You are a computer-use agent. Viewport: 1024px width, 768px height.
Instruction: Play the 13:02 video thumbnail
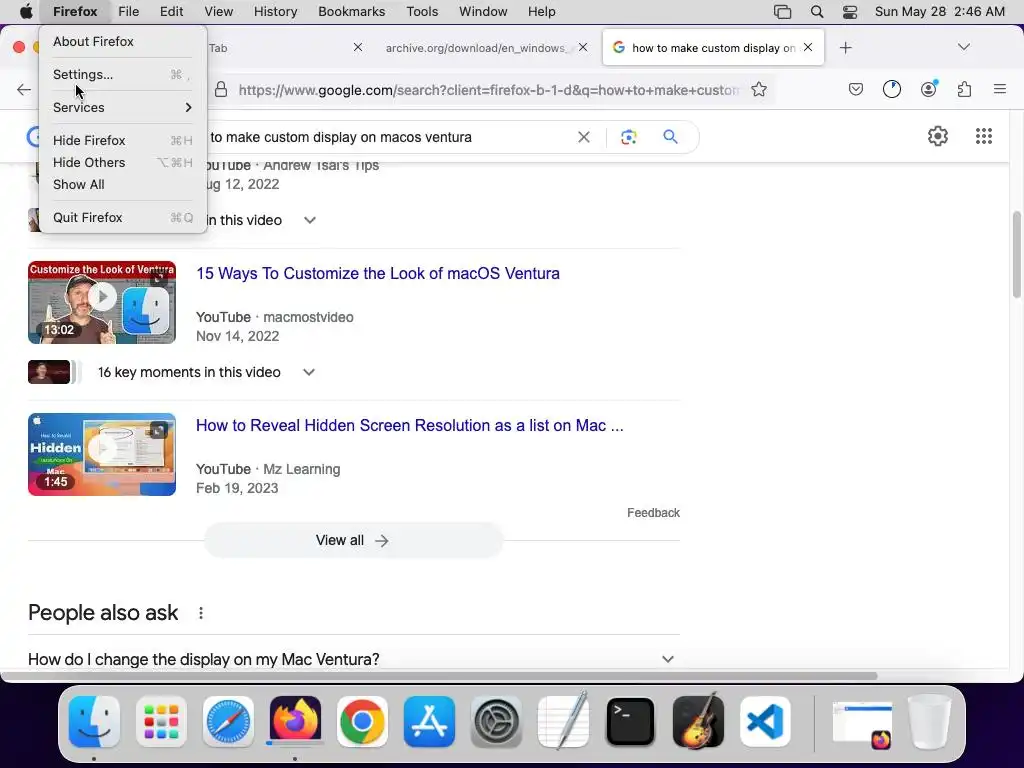(x=102, y=302)
